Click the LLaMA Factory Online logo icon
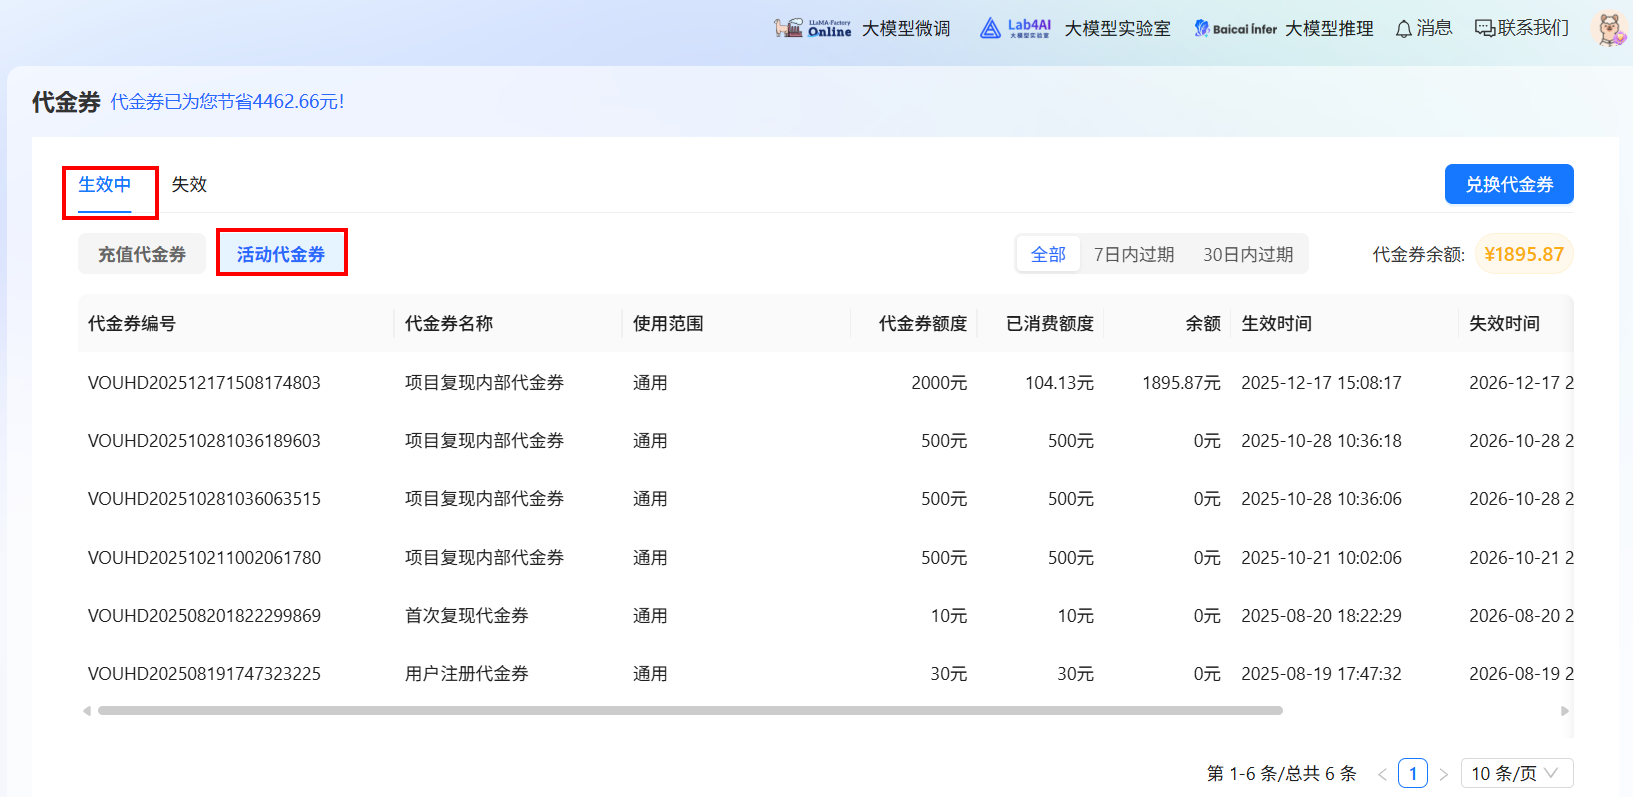The image size is (1633, 797). click(x=788, y=28)
